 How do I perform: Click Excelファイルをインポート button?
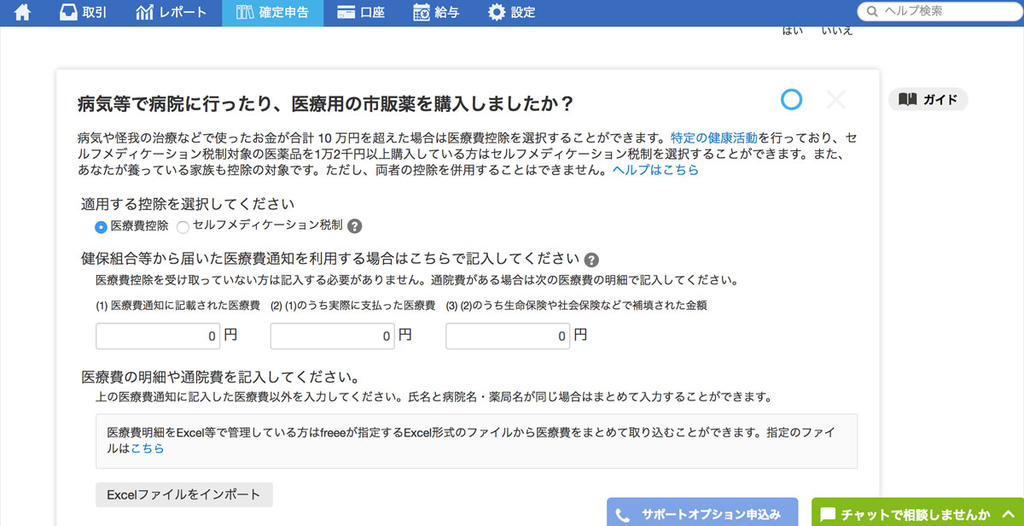(x=184, y=495)
